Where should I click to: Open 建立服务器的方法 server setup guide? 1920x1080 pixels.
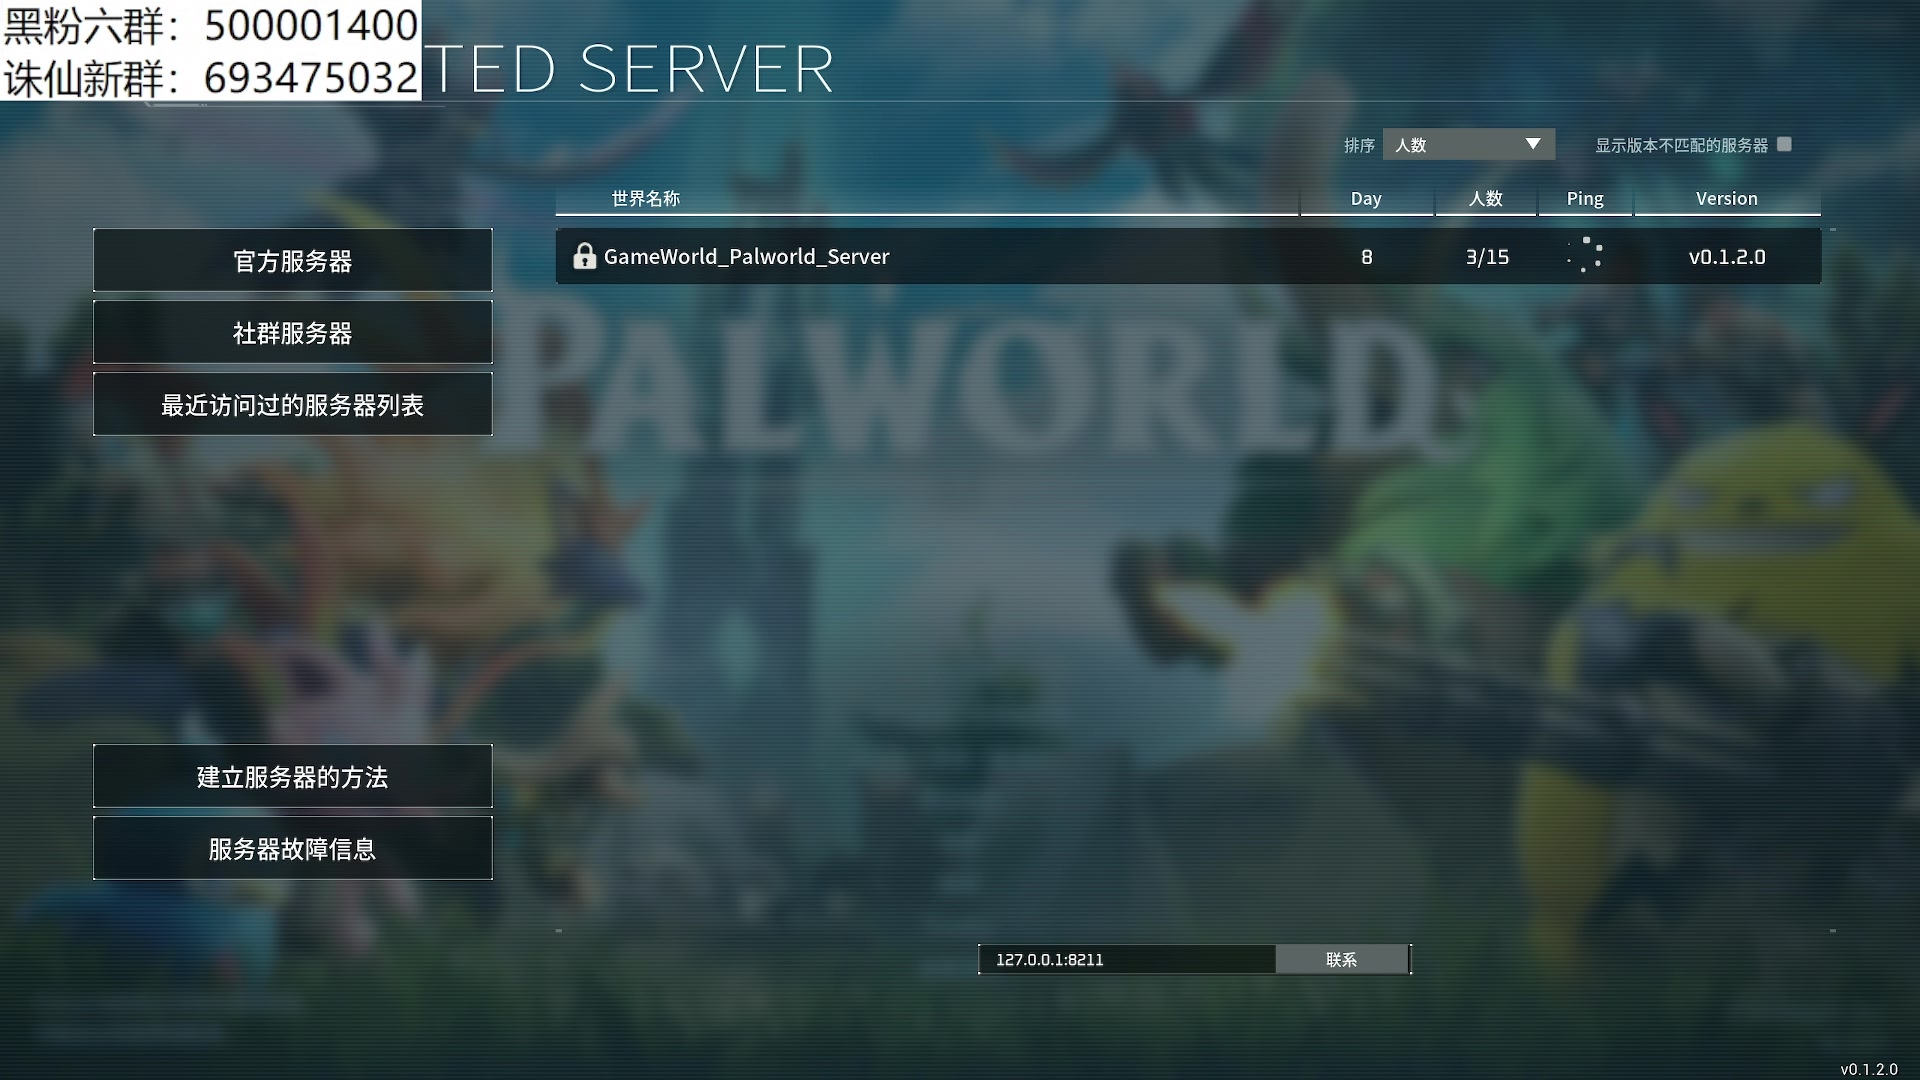pos(293,776)
